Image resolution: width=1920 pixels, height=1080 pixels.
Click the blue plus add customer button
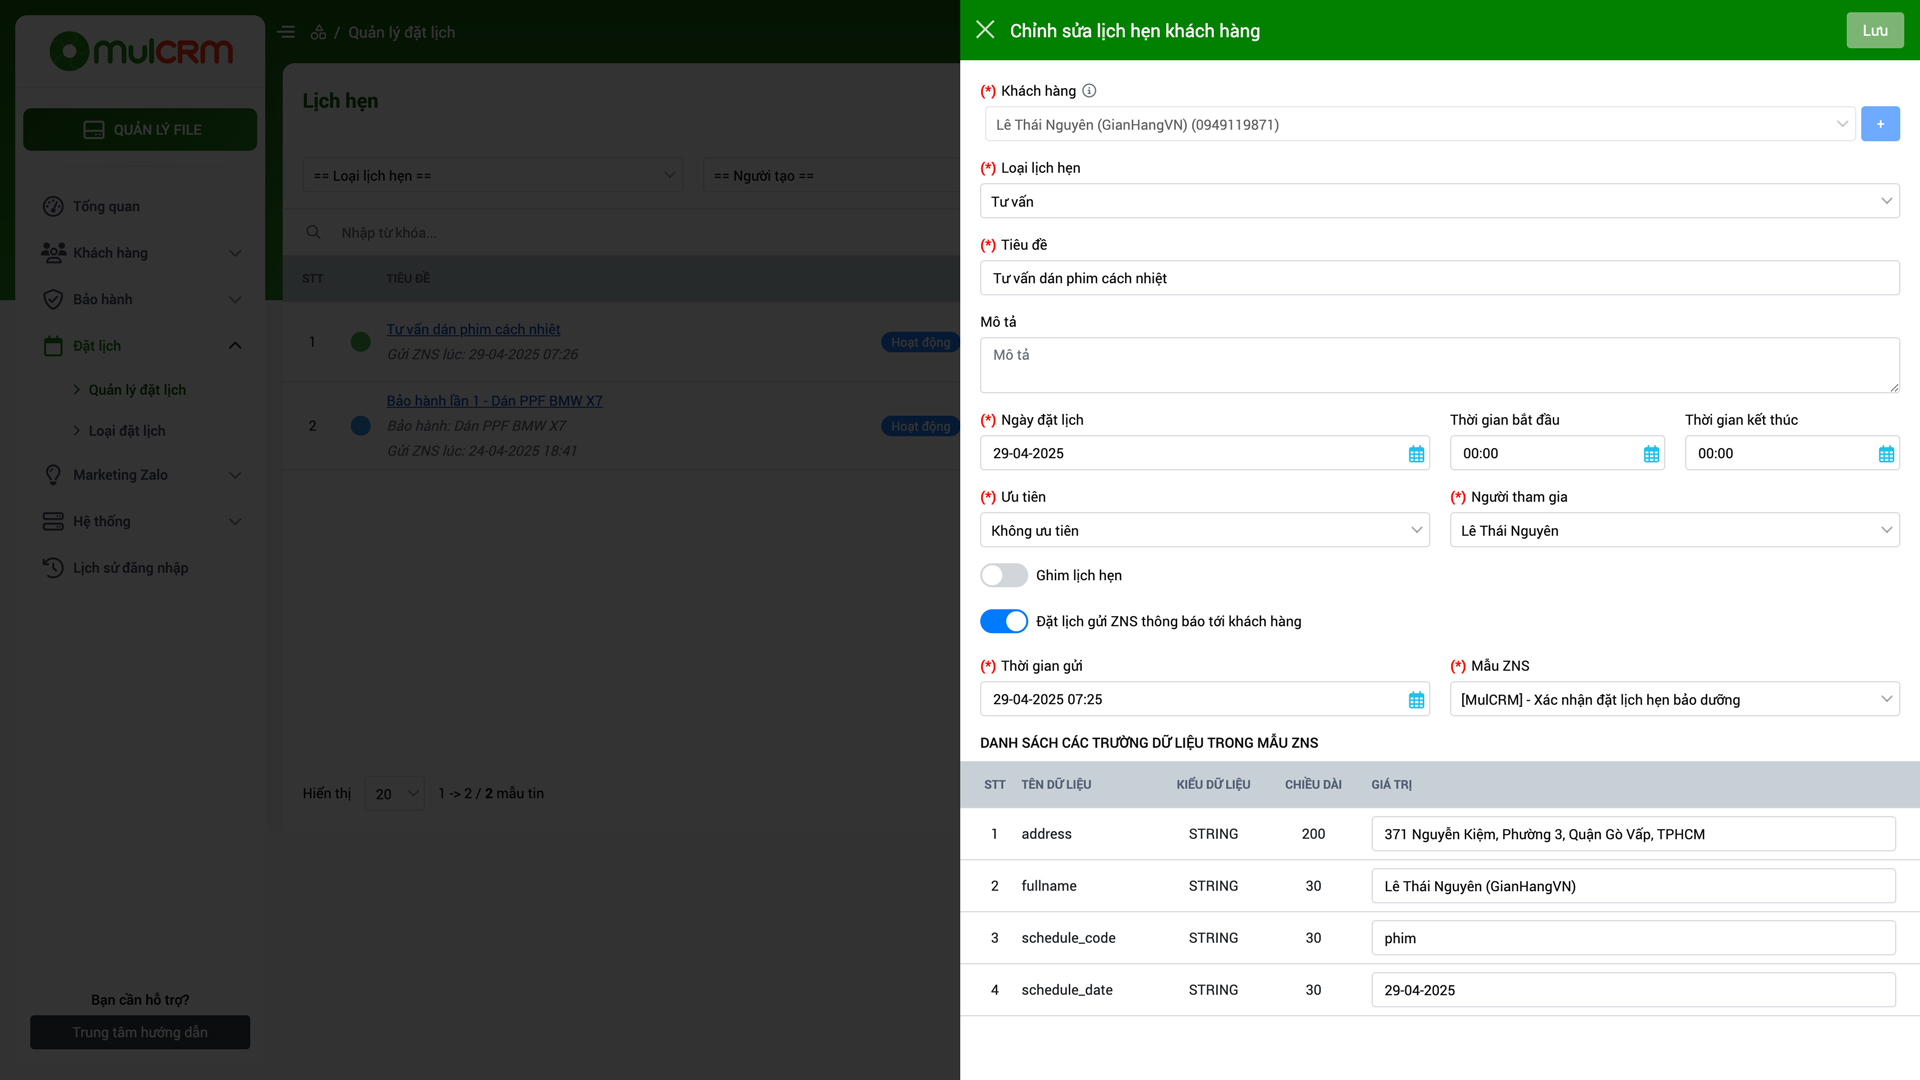pos(1880,124)
